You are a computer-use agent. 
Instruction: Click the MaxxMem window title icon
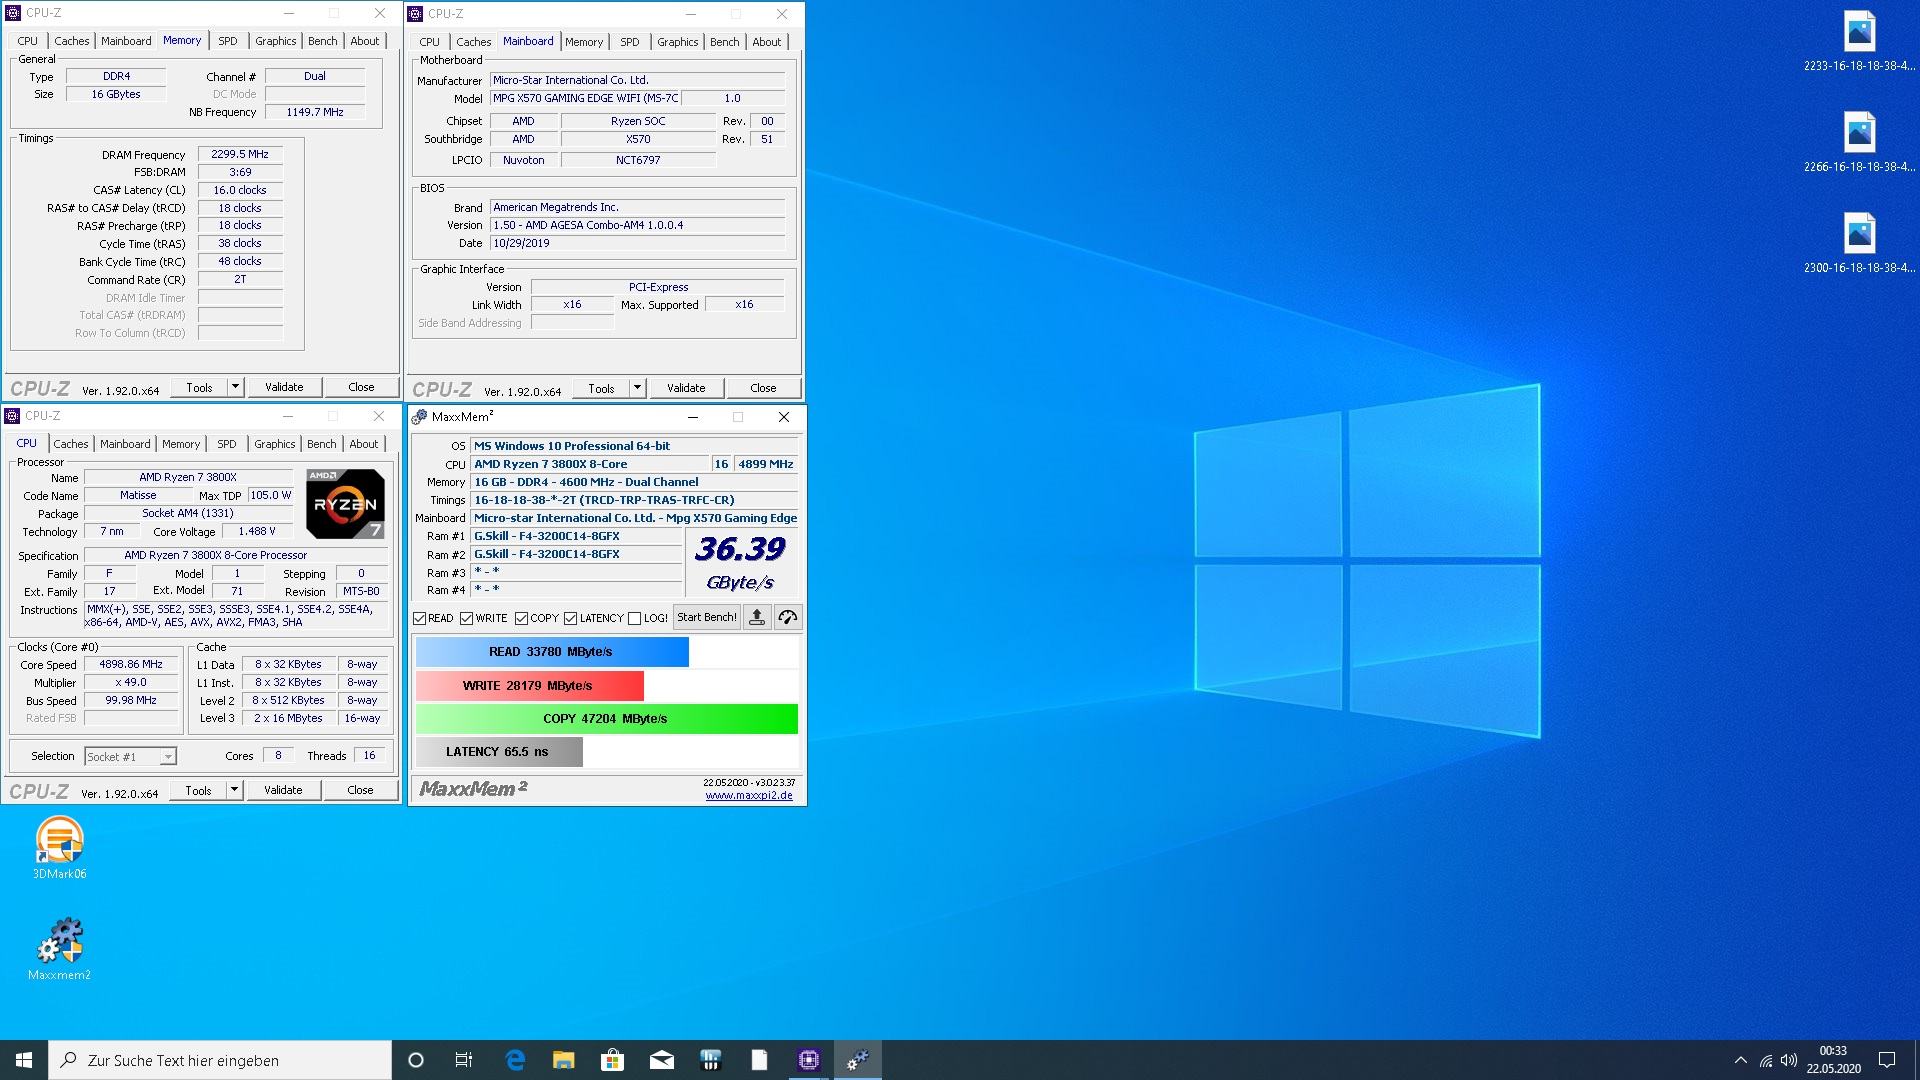click(x=420, y=417)
